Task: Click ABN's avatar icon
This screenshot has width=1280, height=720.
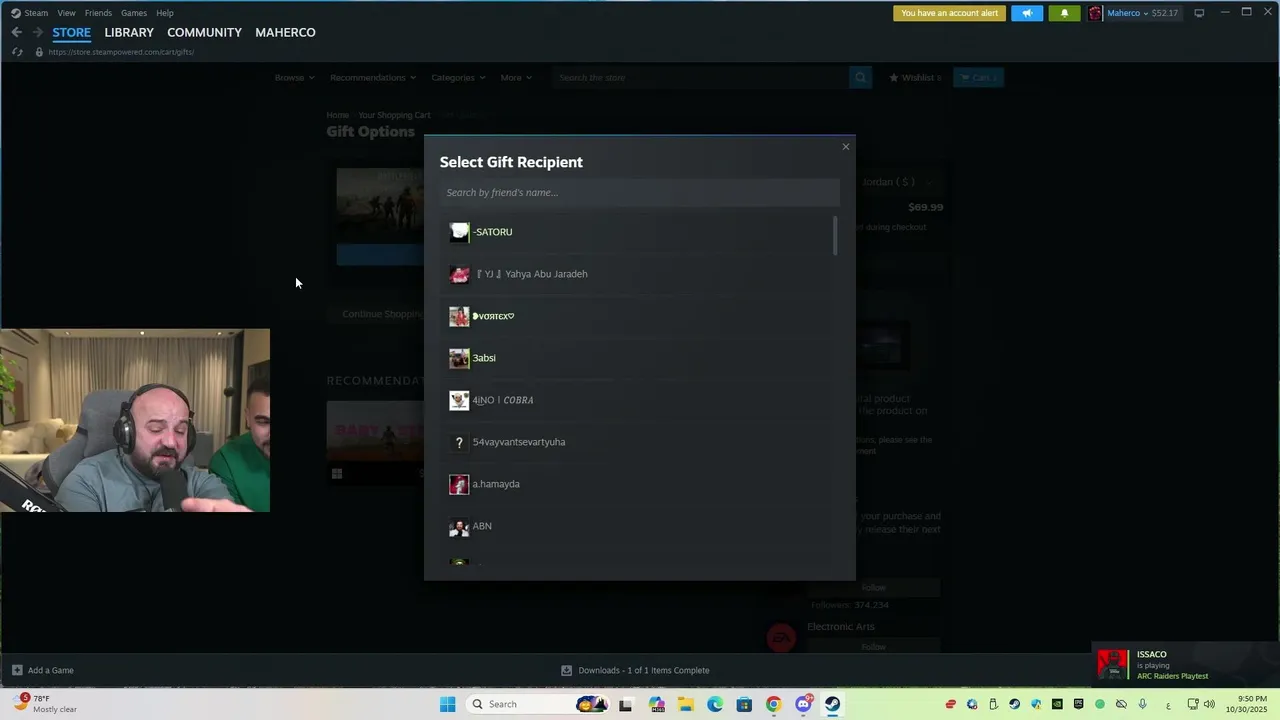Action: click(459, 526)
